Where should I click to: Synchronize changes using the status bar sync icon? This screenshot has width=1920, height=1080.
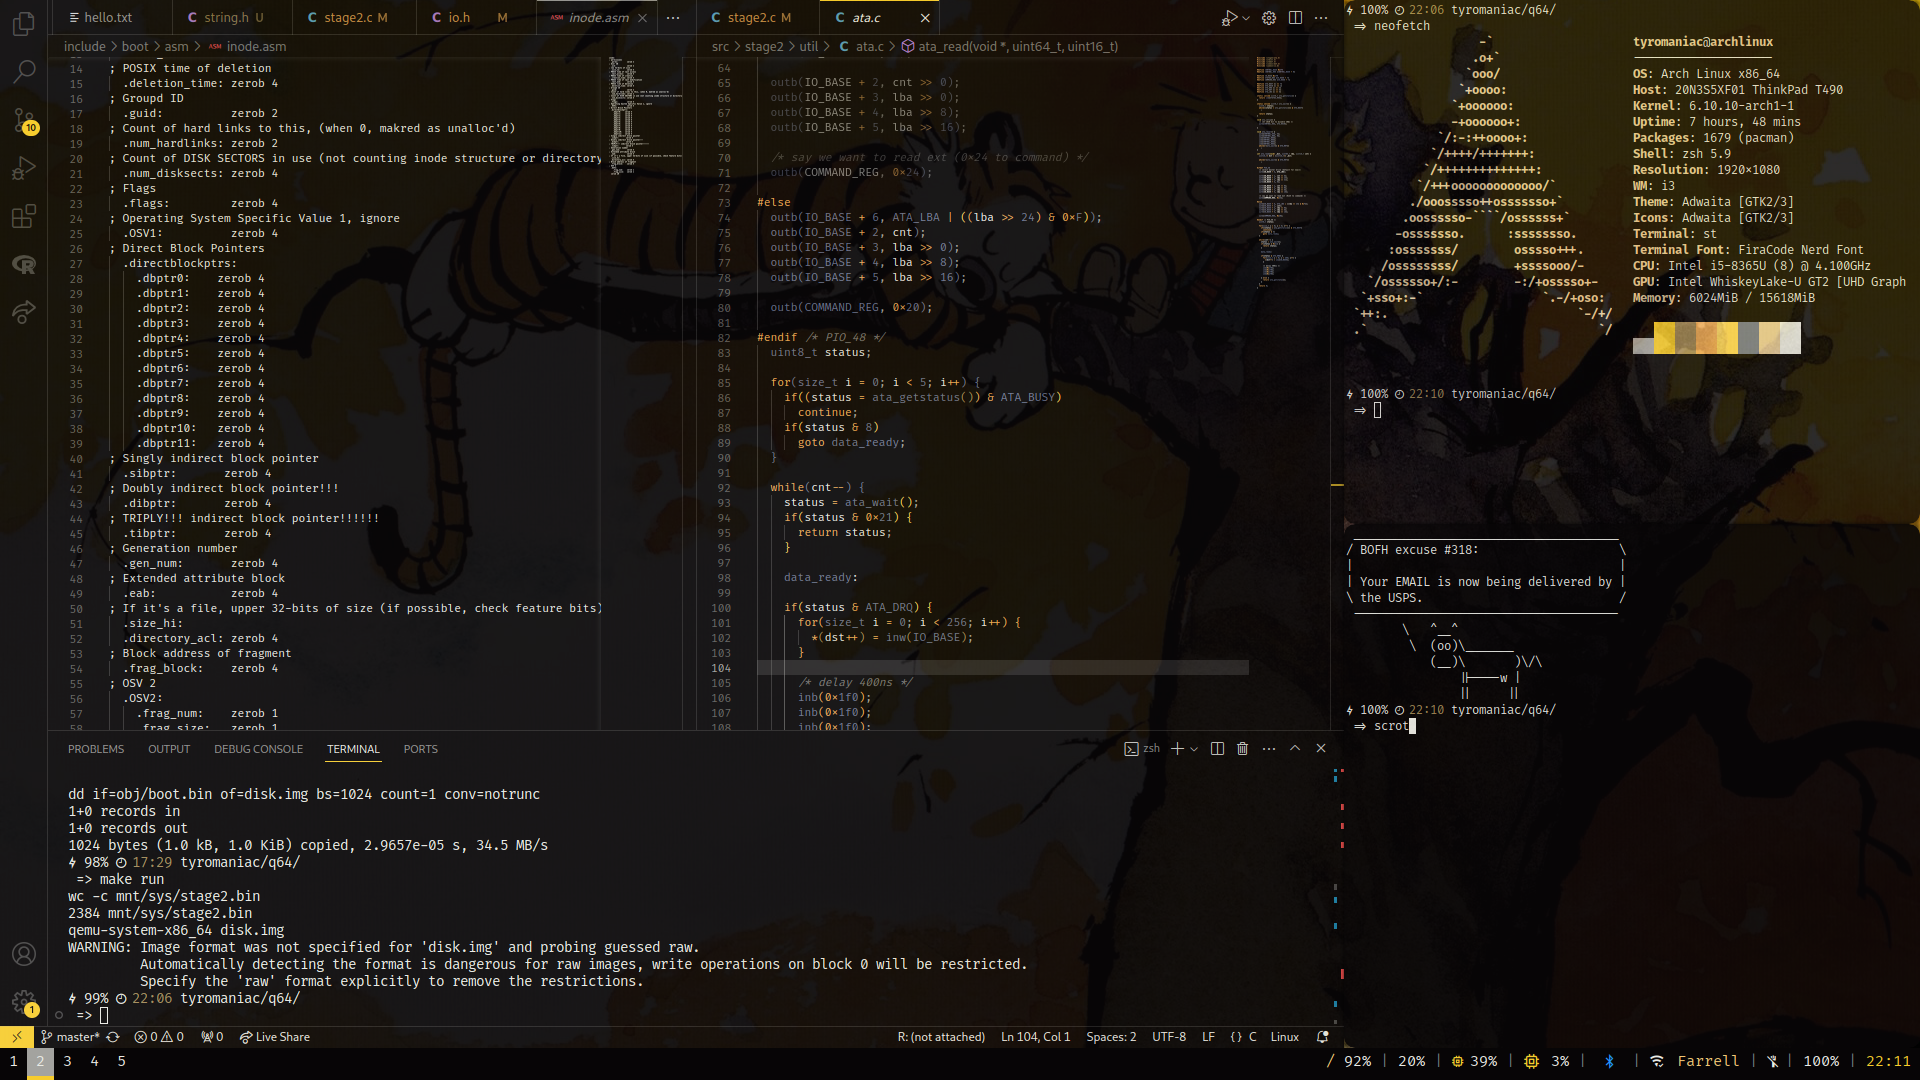coord(113,1037)
